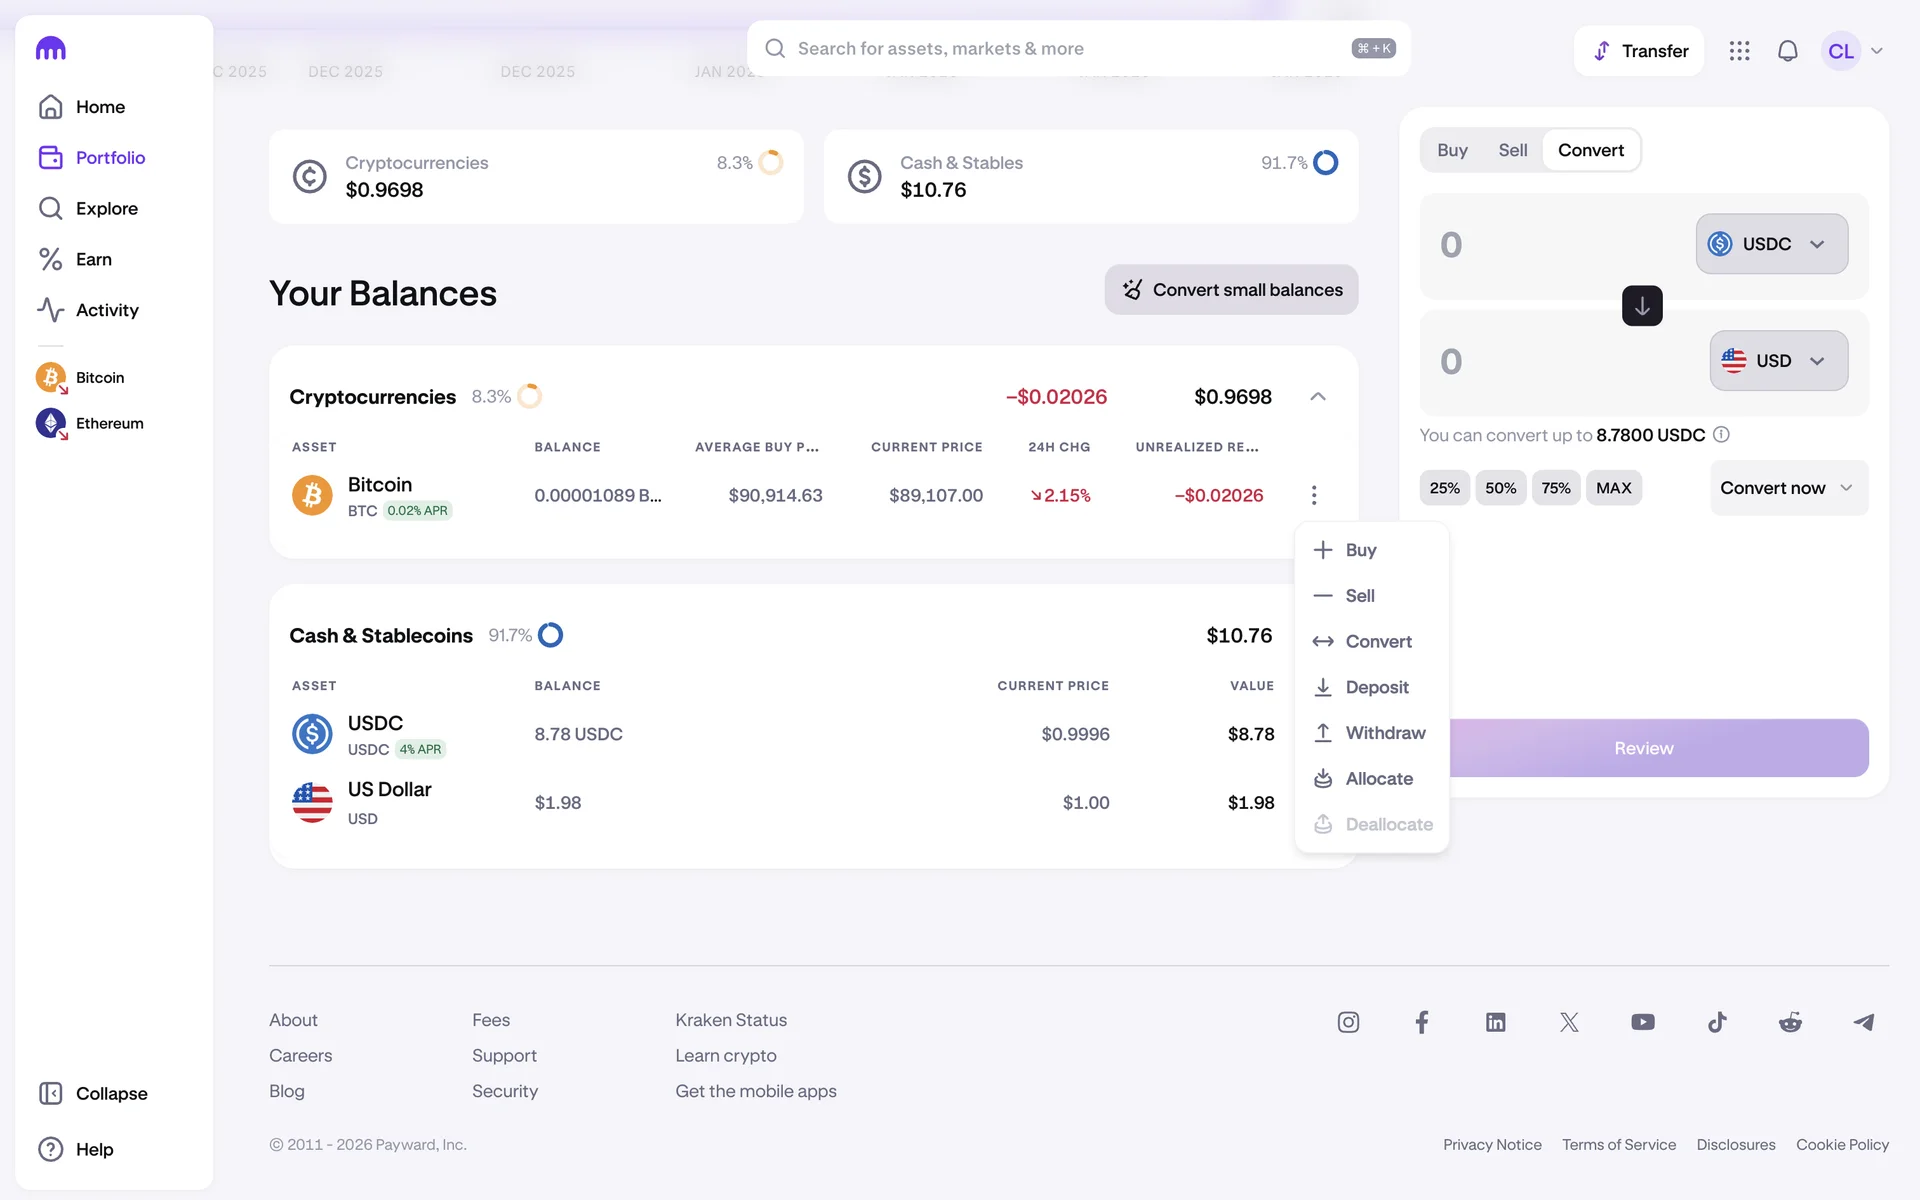Select the MAX amount chip
The width and height of the screenshot is (1920, 1200).
click(x=1613, y=488)
